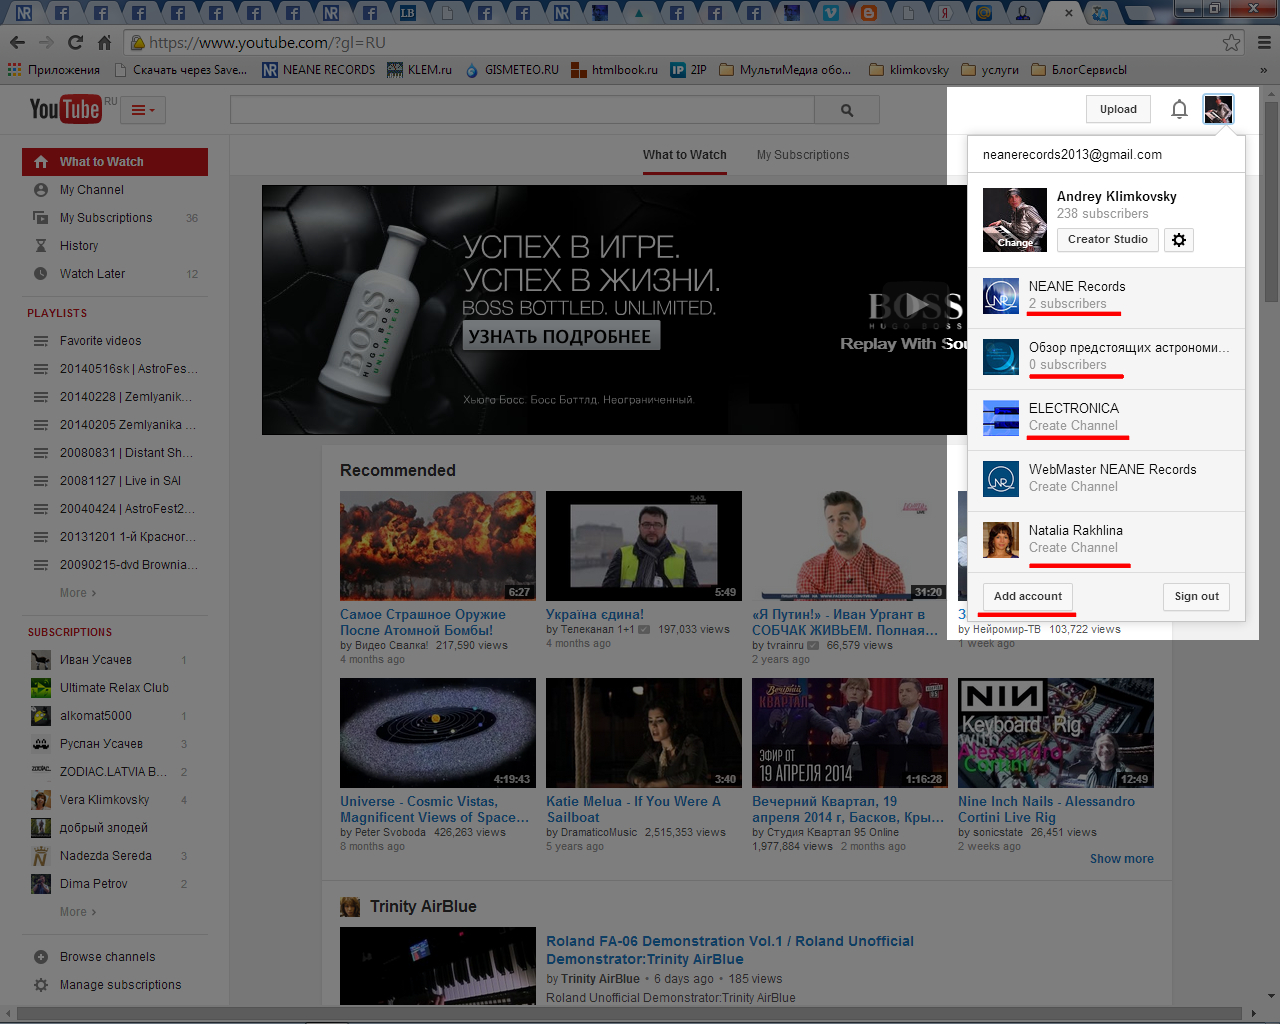The height and width of the screenshot is (1024, 1280).
Task: Click browser Back arrow
Action: [17, 42]
